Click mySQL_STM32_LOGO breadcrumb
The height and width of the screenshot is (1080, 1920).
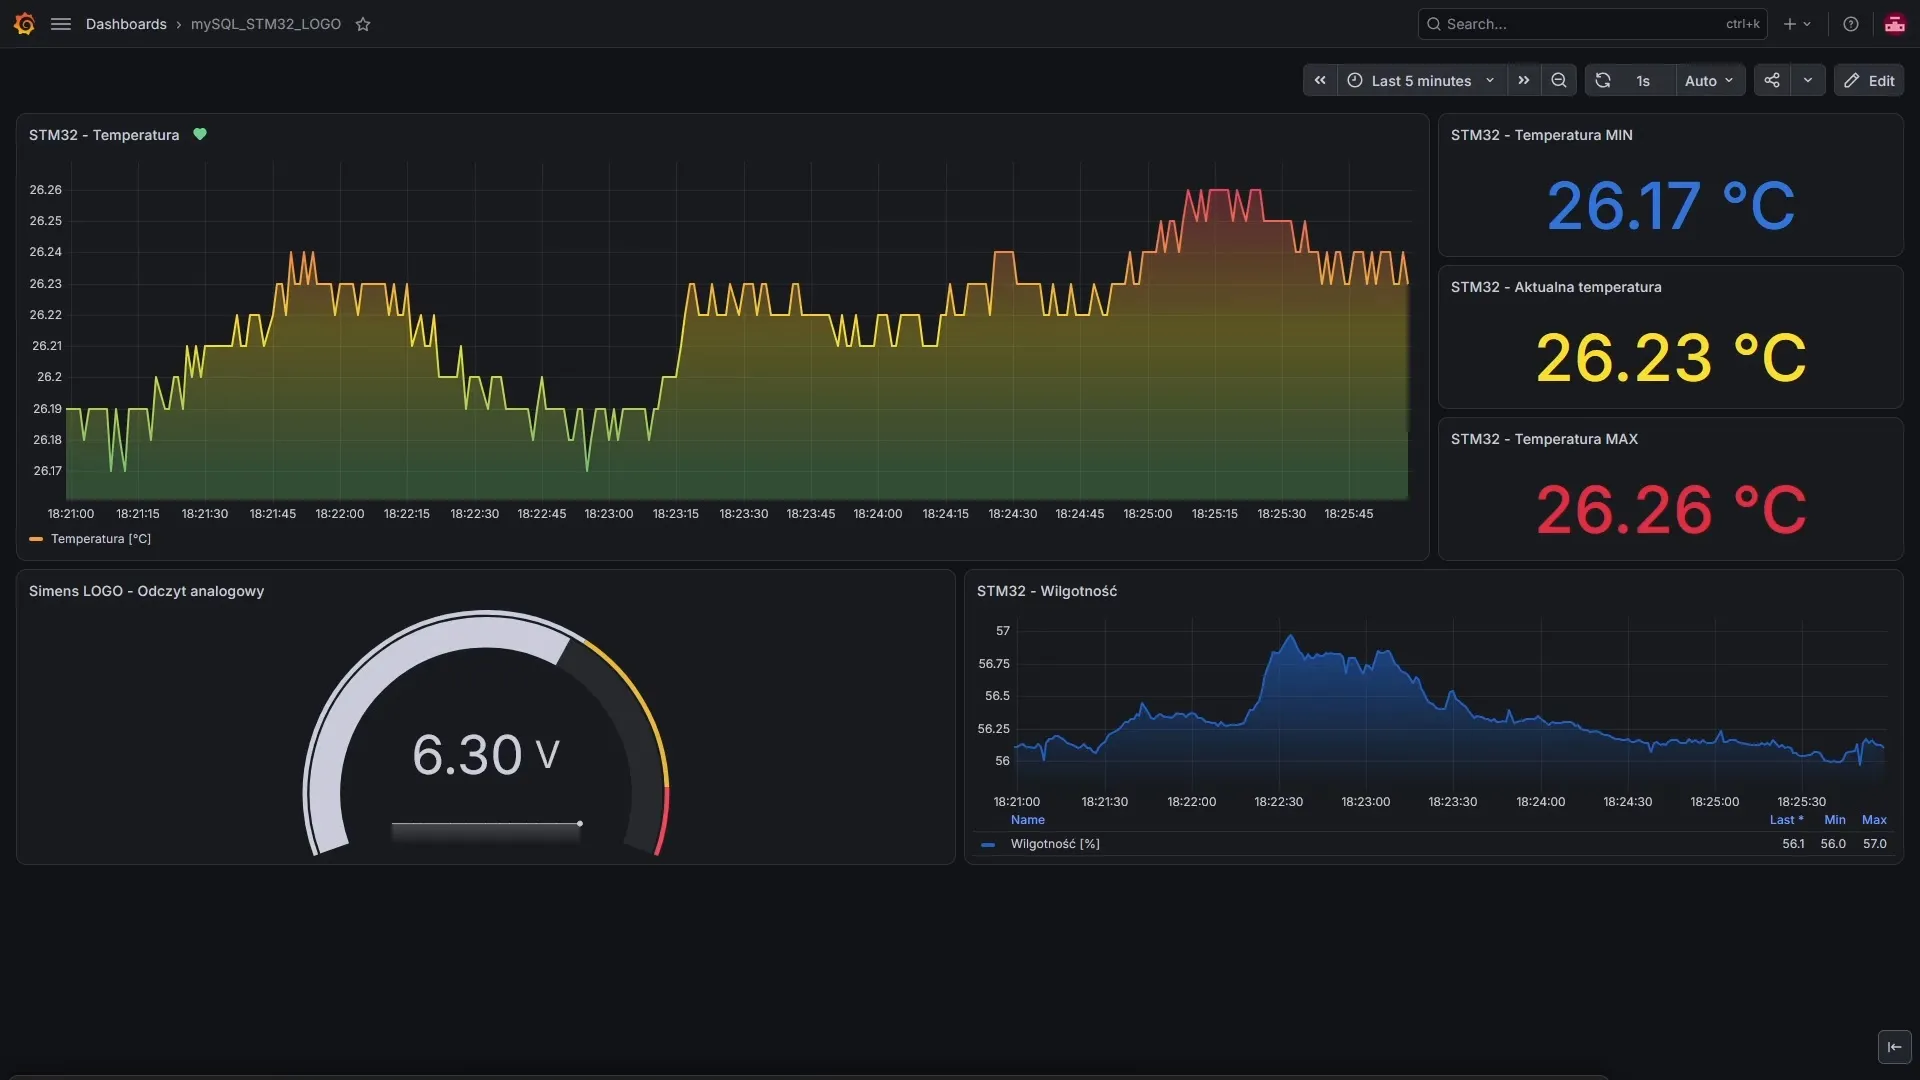tap(266, 24)
